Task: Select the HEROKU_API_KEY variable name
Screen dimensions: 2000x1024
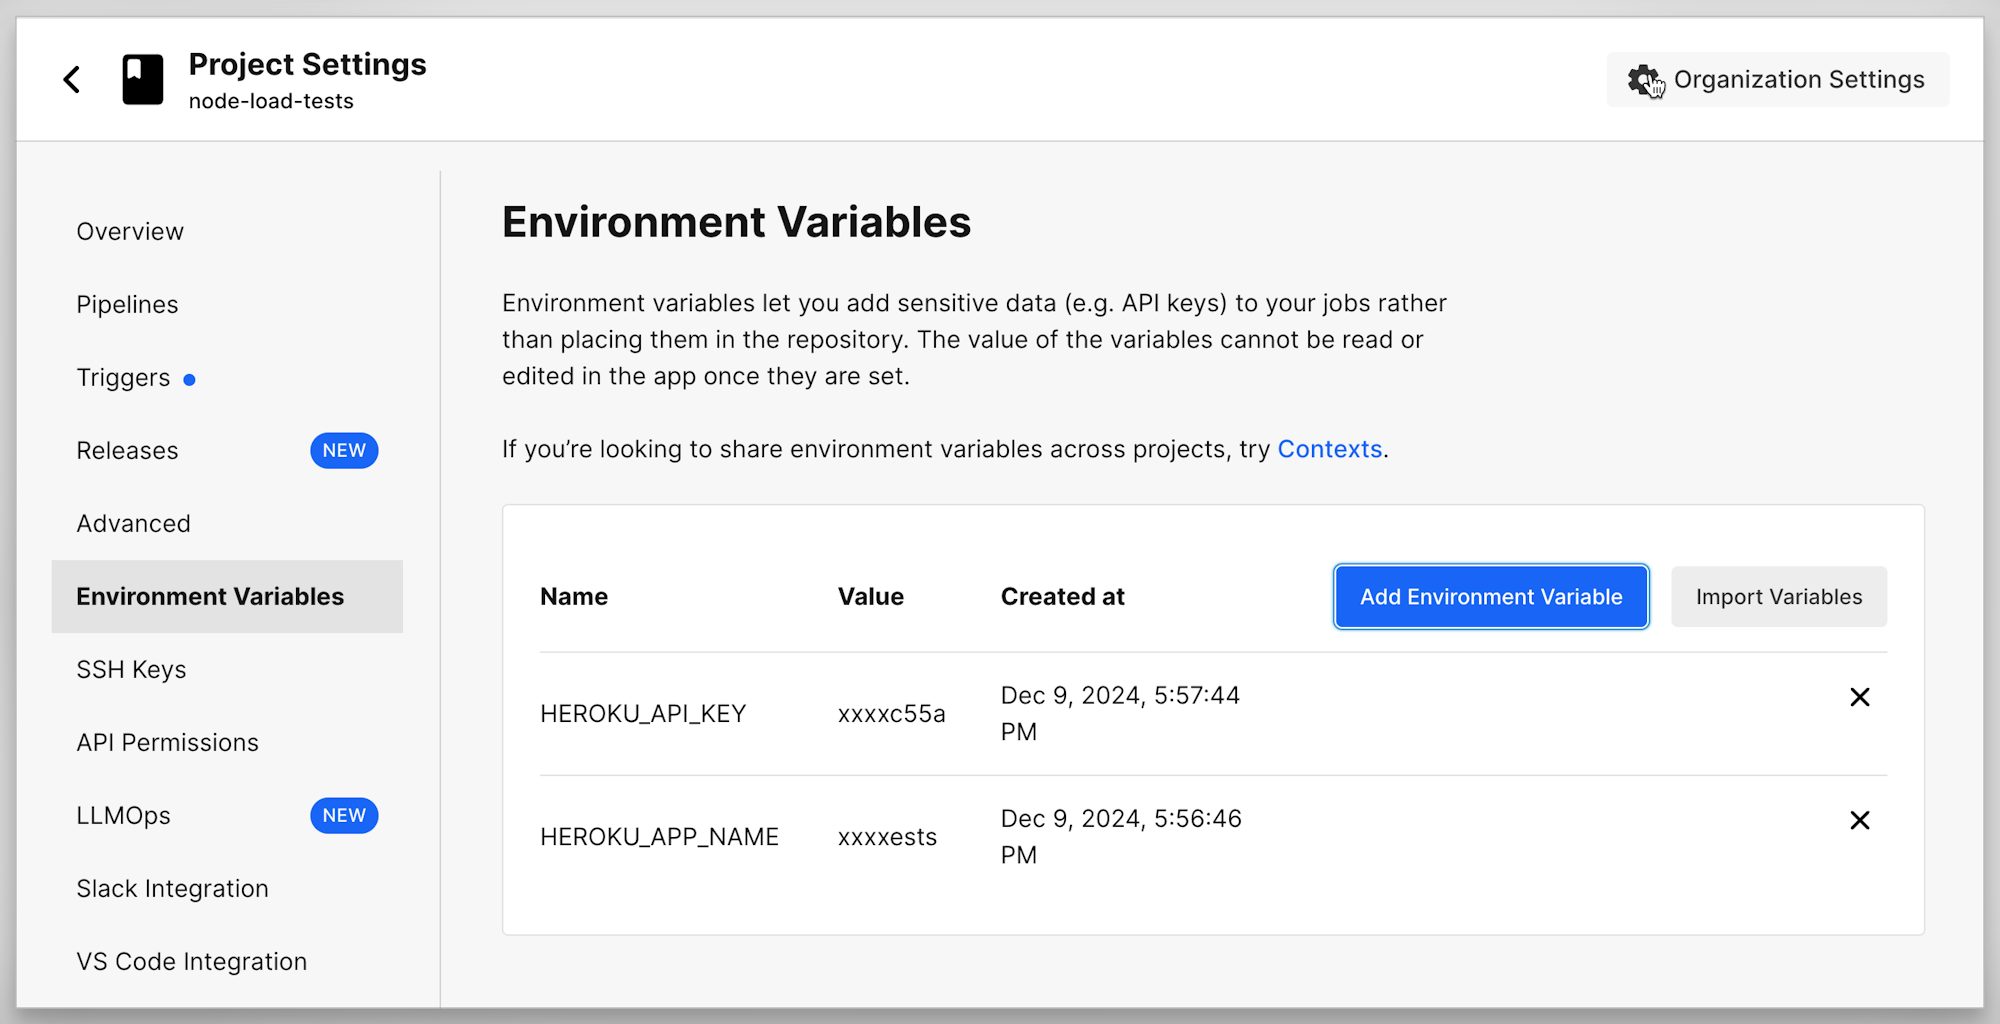Action: click(643, 714)
